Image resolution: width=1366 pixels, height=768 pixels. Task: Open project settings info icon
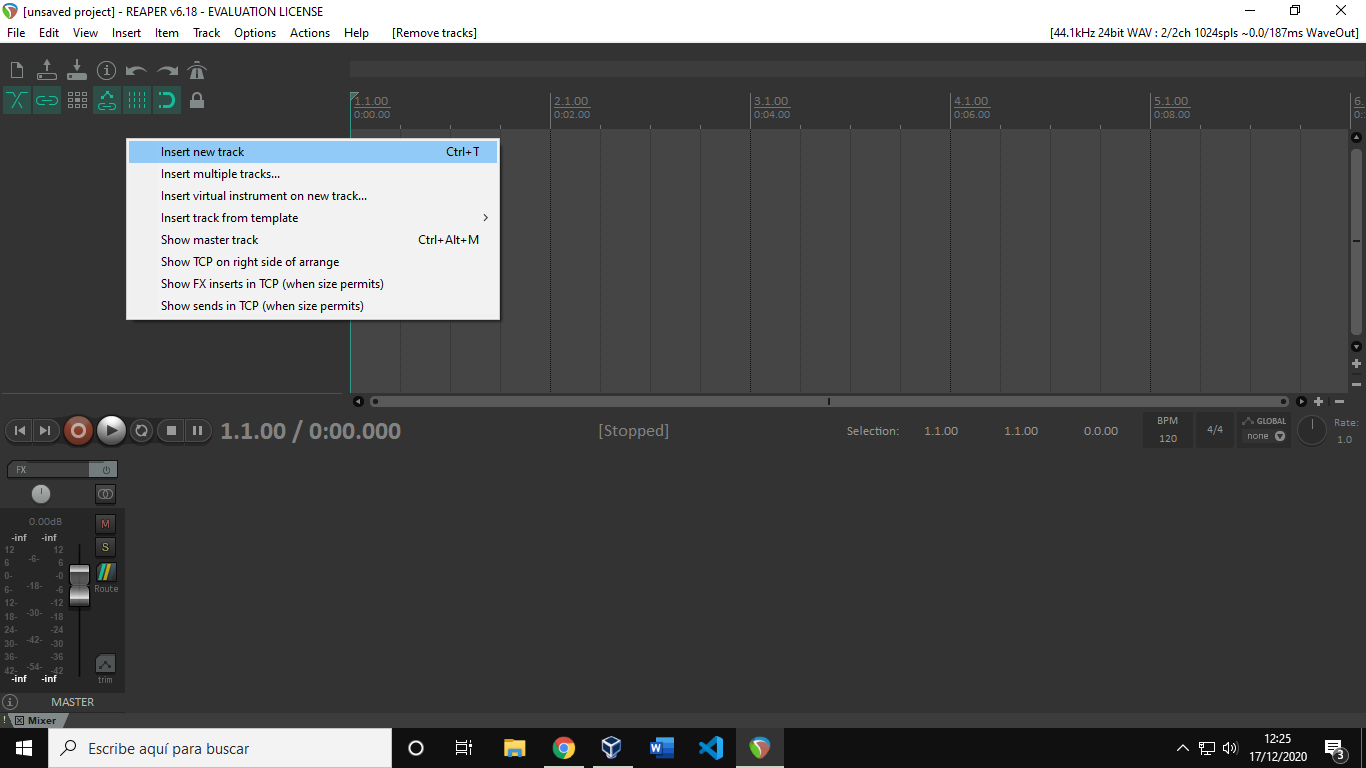pos(107,70)
